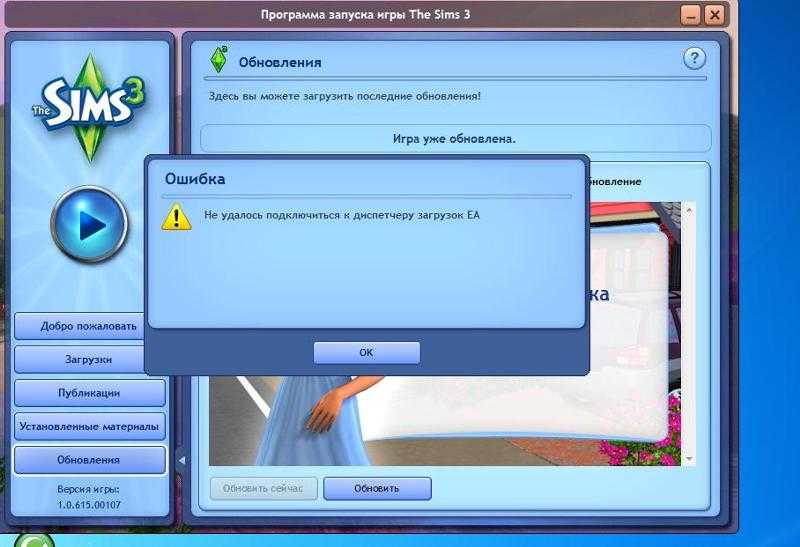800x547 pixels.
Task: Click the 'Ошибка' dialog title
Action: point(195,179)
